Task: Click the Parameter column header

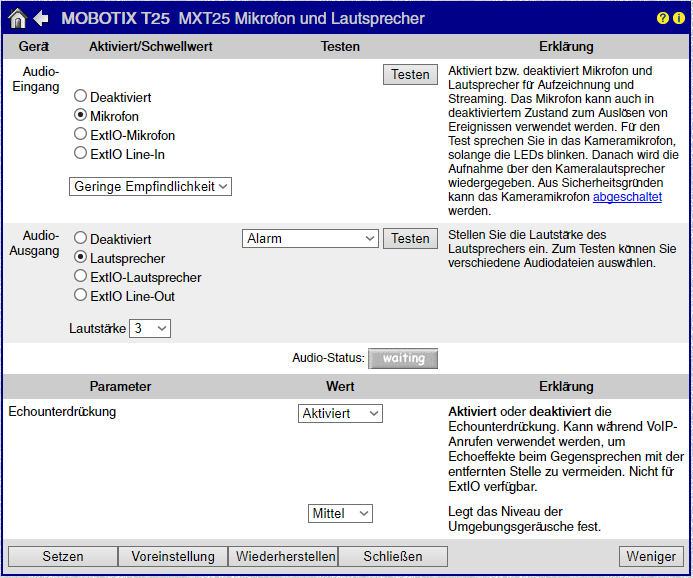Action: (x=120, y=387)
